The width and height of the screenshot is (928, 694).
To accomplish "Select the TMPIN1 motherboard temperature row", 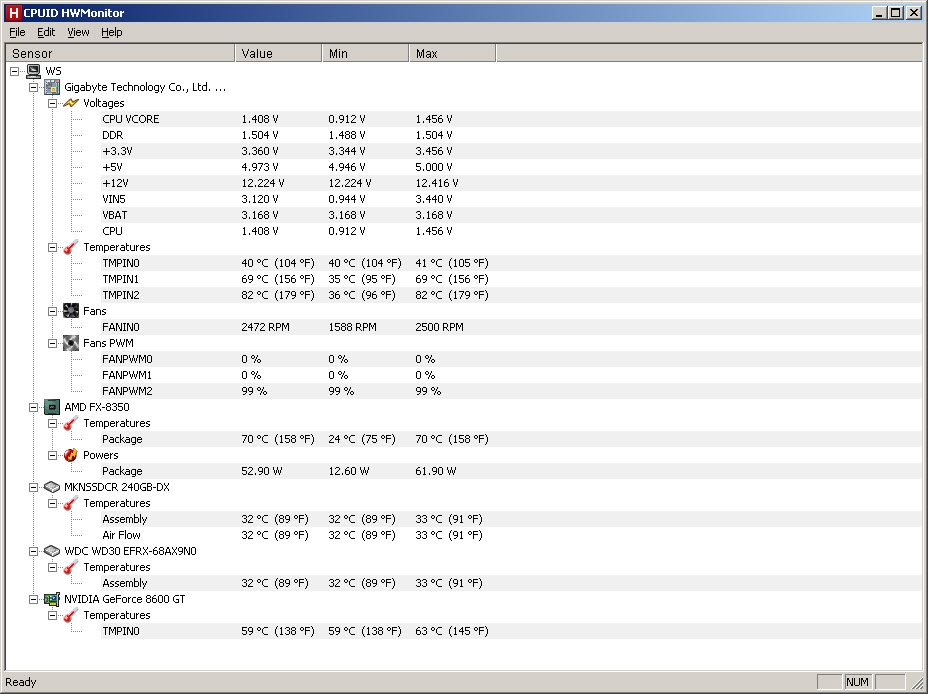I will coord(511,279).
